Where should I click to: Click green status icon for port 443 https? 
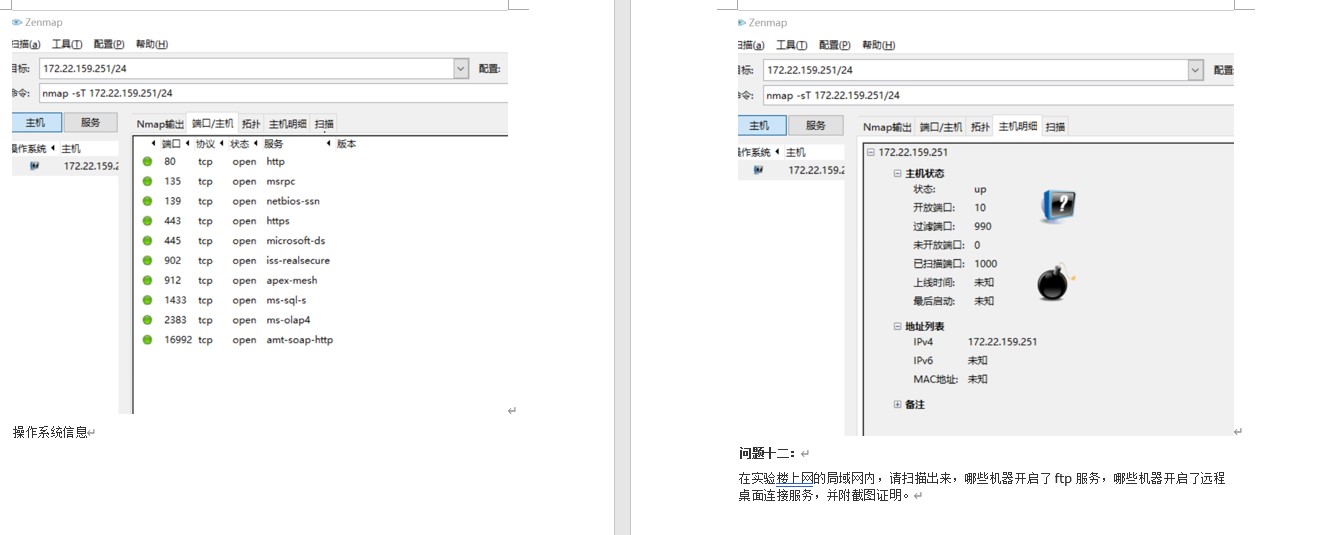click(x=147, y=221)
